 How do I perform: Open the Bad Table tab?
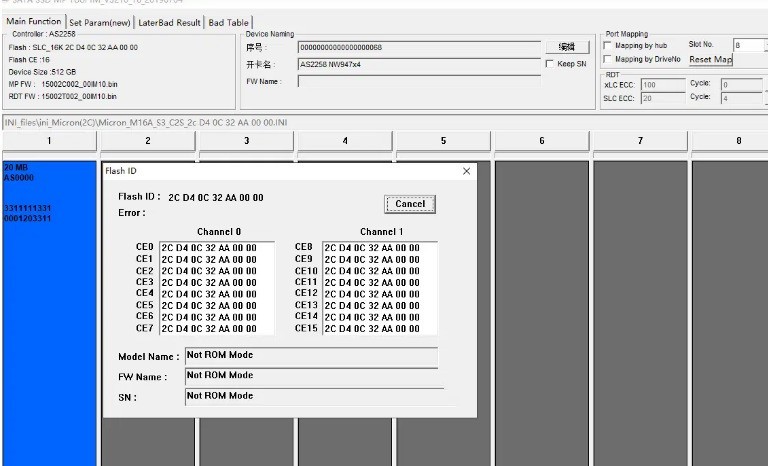point(228,23)
